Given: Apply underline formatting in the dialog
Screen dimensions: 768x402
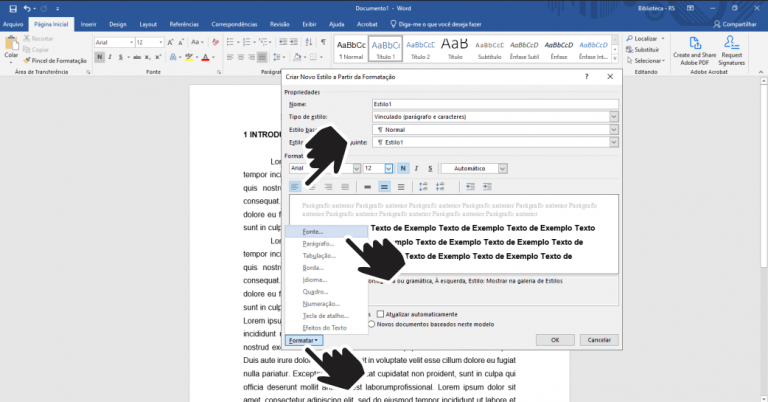Looking at the screenshot, I should 428,168.
